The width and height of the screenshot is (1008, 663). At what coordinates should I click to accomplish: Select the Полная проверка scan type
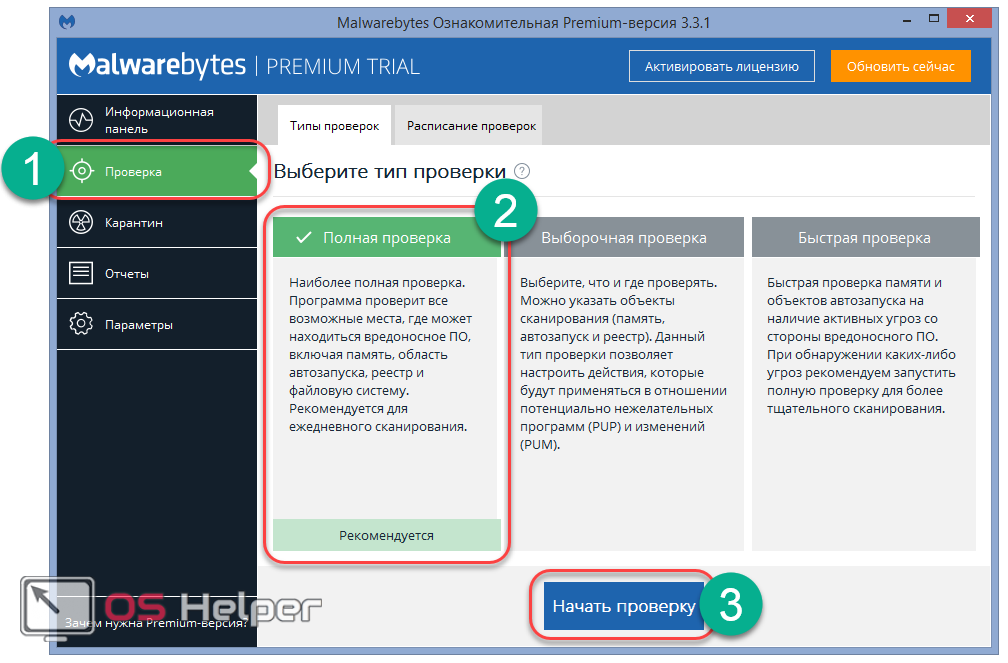click(x=386, y=238)
